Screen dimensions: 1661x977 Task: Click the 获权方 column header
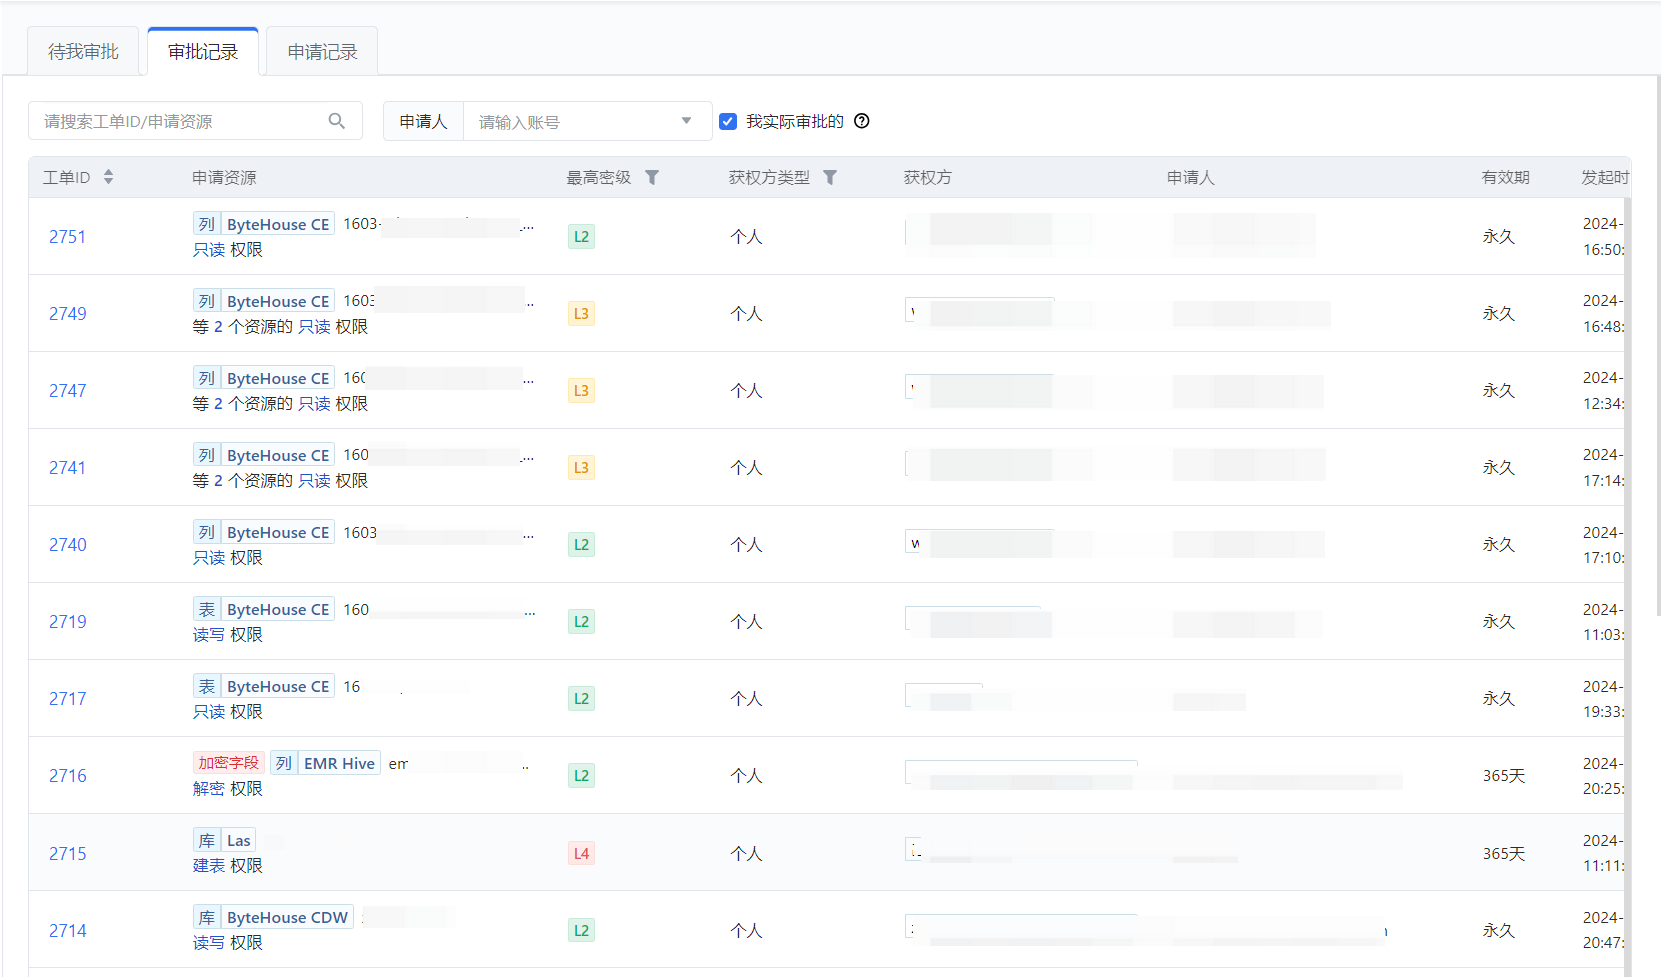click(x=927, y=177)
